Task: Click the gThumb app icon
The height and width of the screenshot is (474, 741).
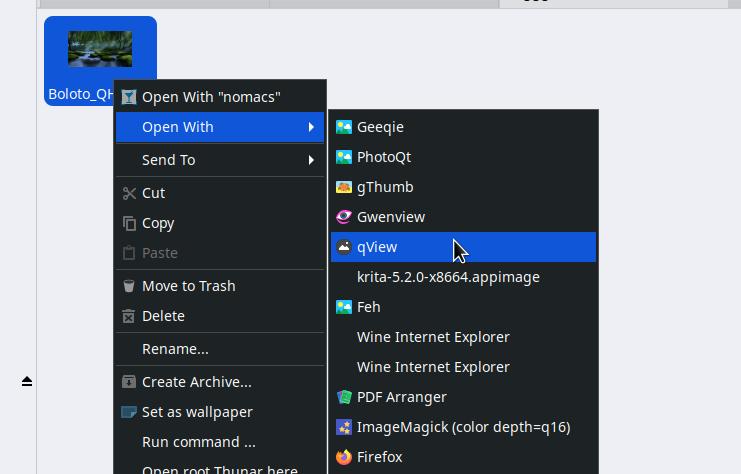Action: tap(344, 187)
